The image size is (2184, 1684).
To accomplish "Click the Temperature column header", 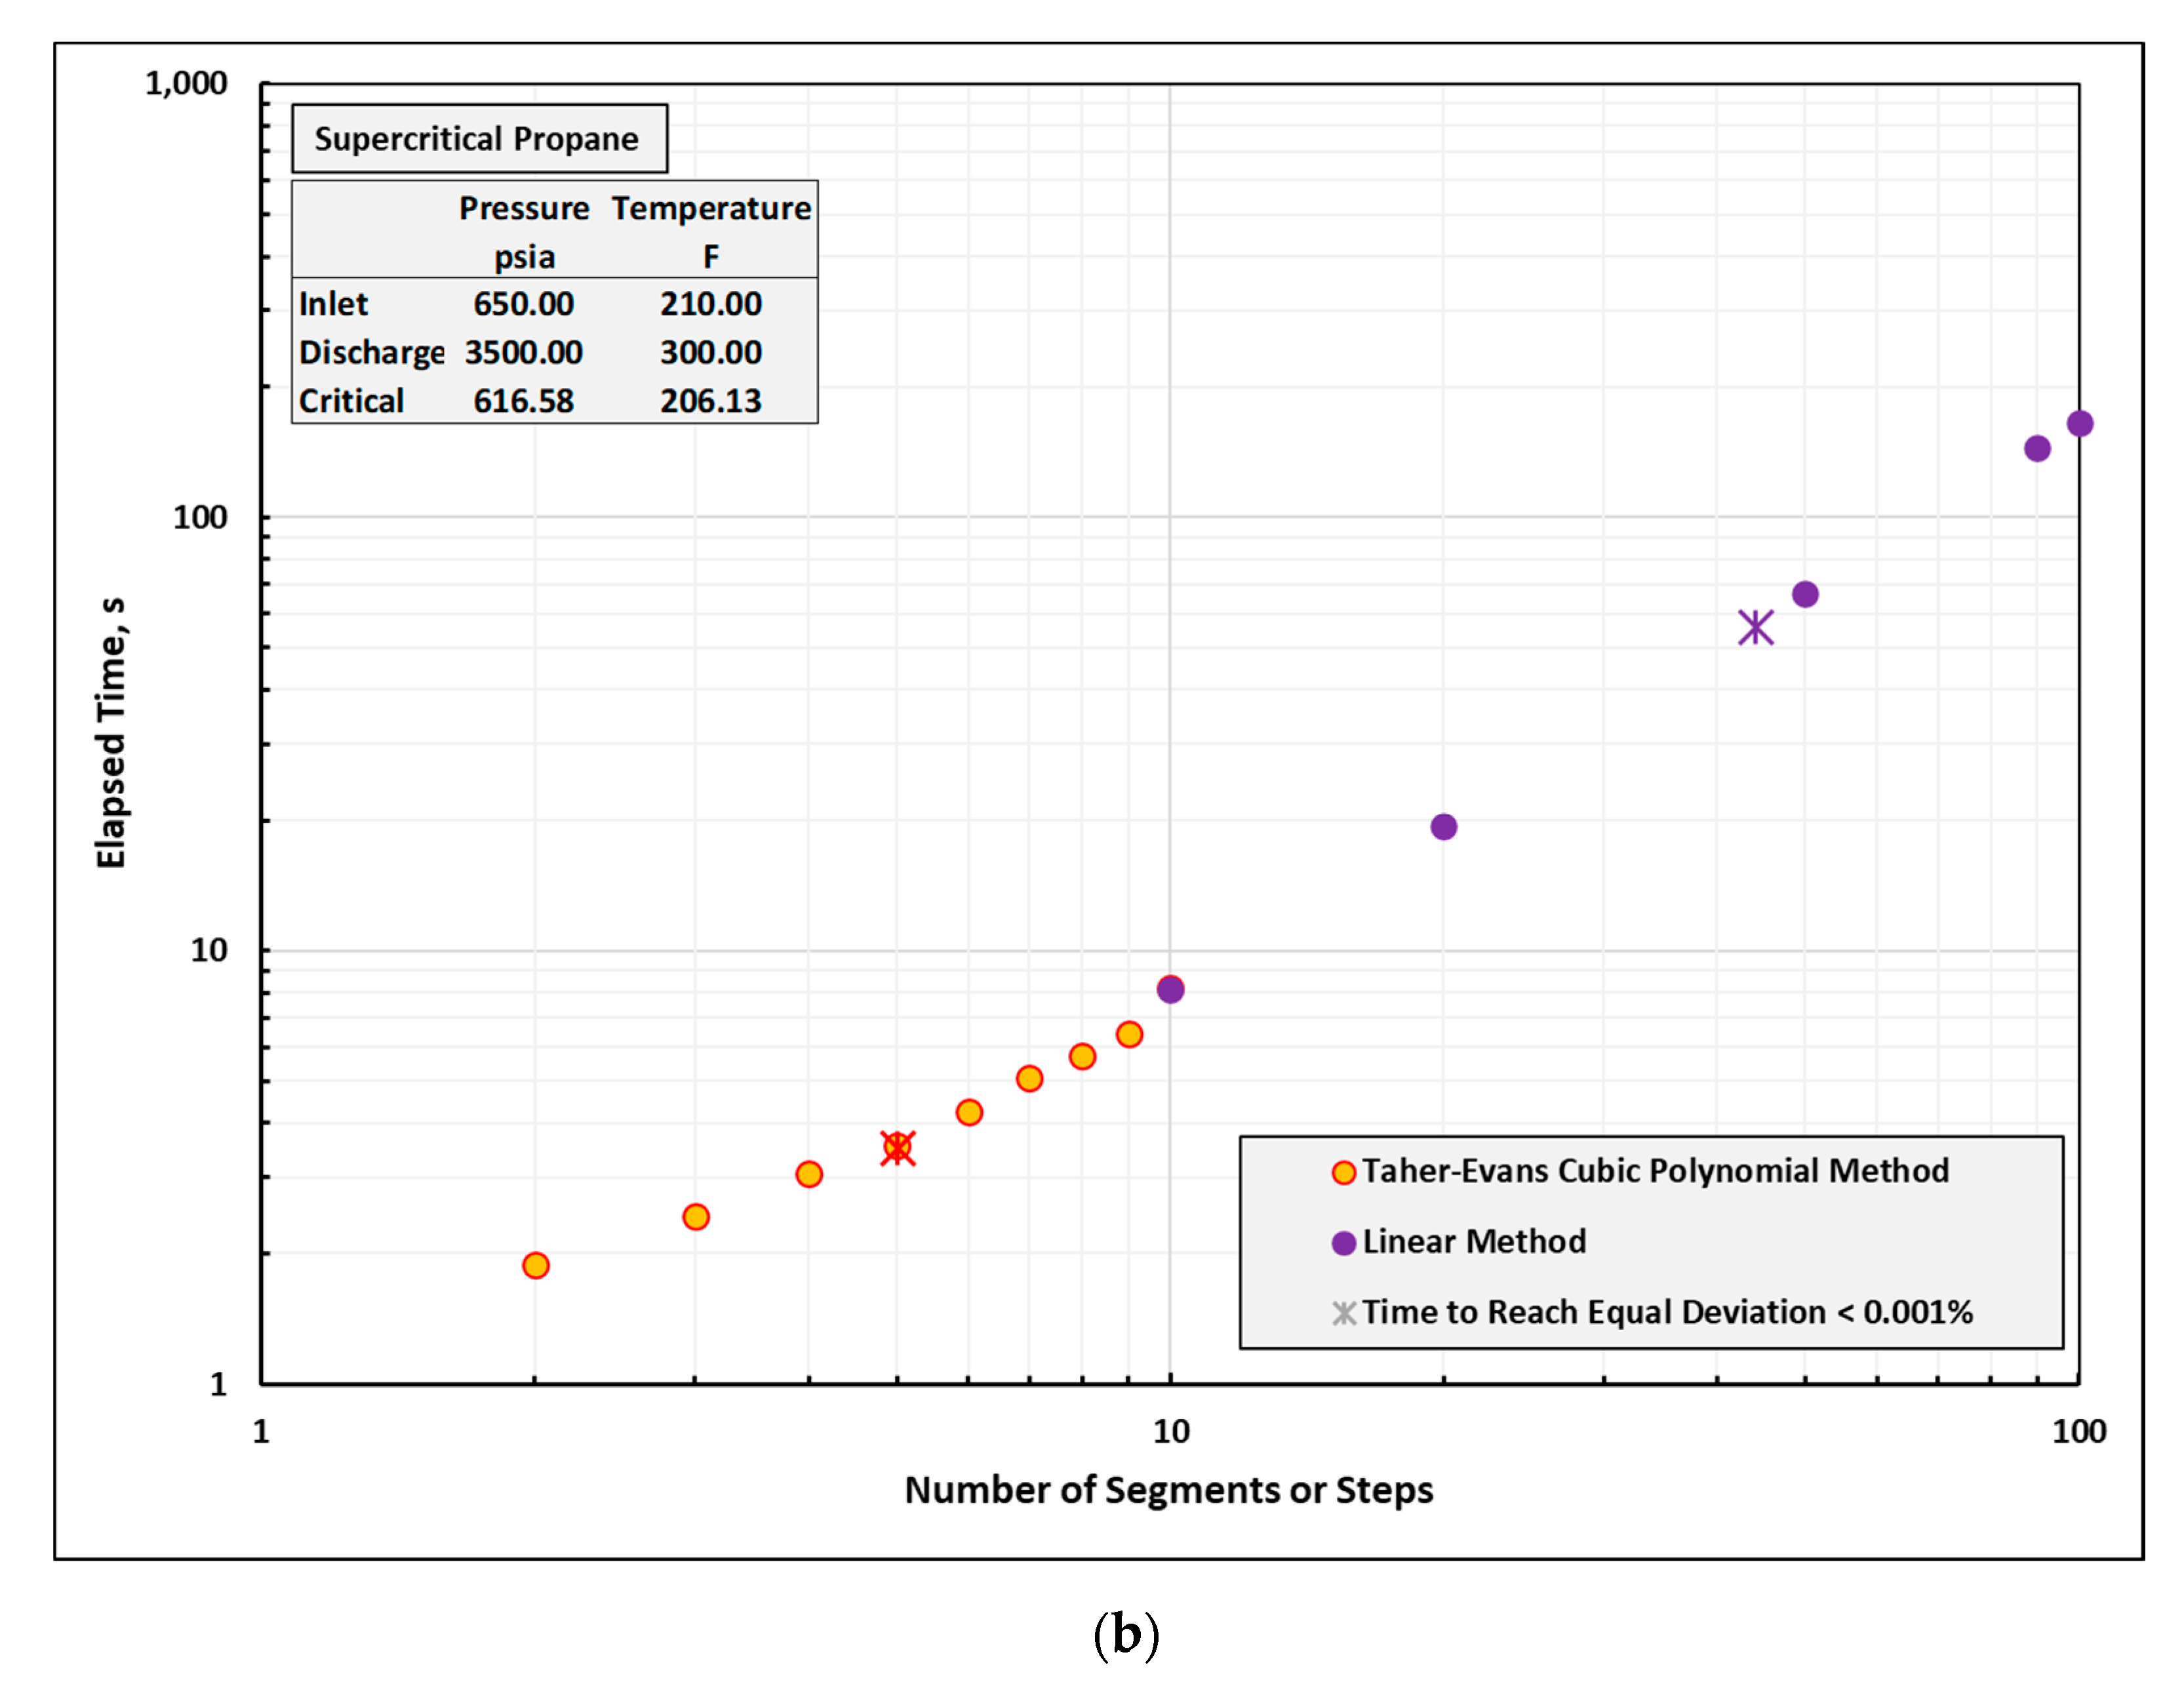I will click(x=711, y=208).
